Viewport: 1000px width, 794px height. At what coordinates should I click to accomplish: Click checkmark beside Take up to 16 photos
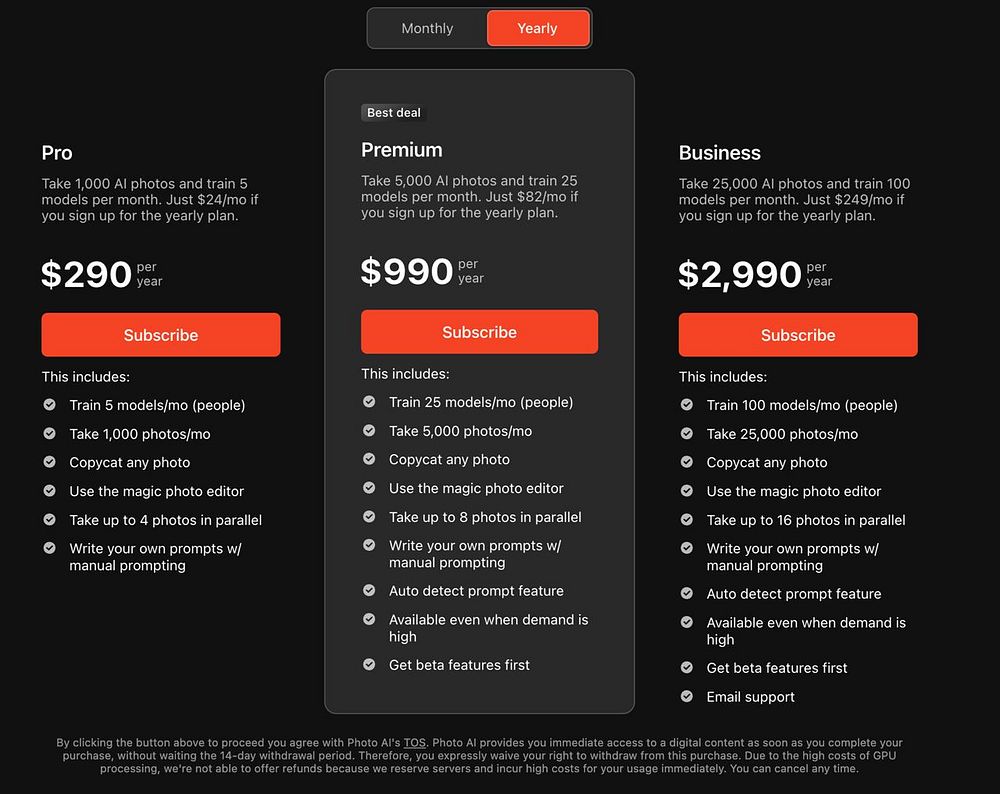coord(686,519)
